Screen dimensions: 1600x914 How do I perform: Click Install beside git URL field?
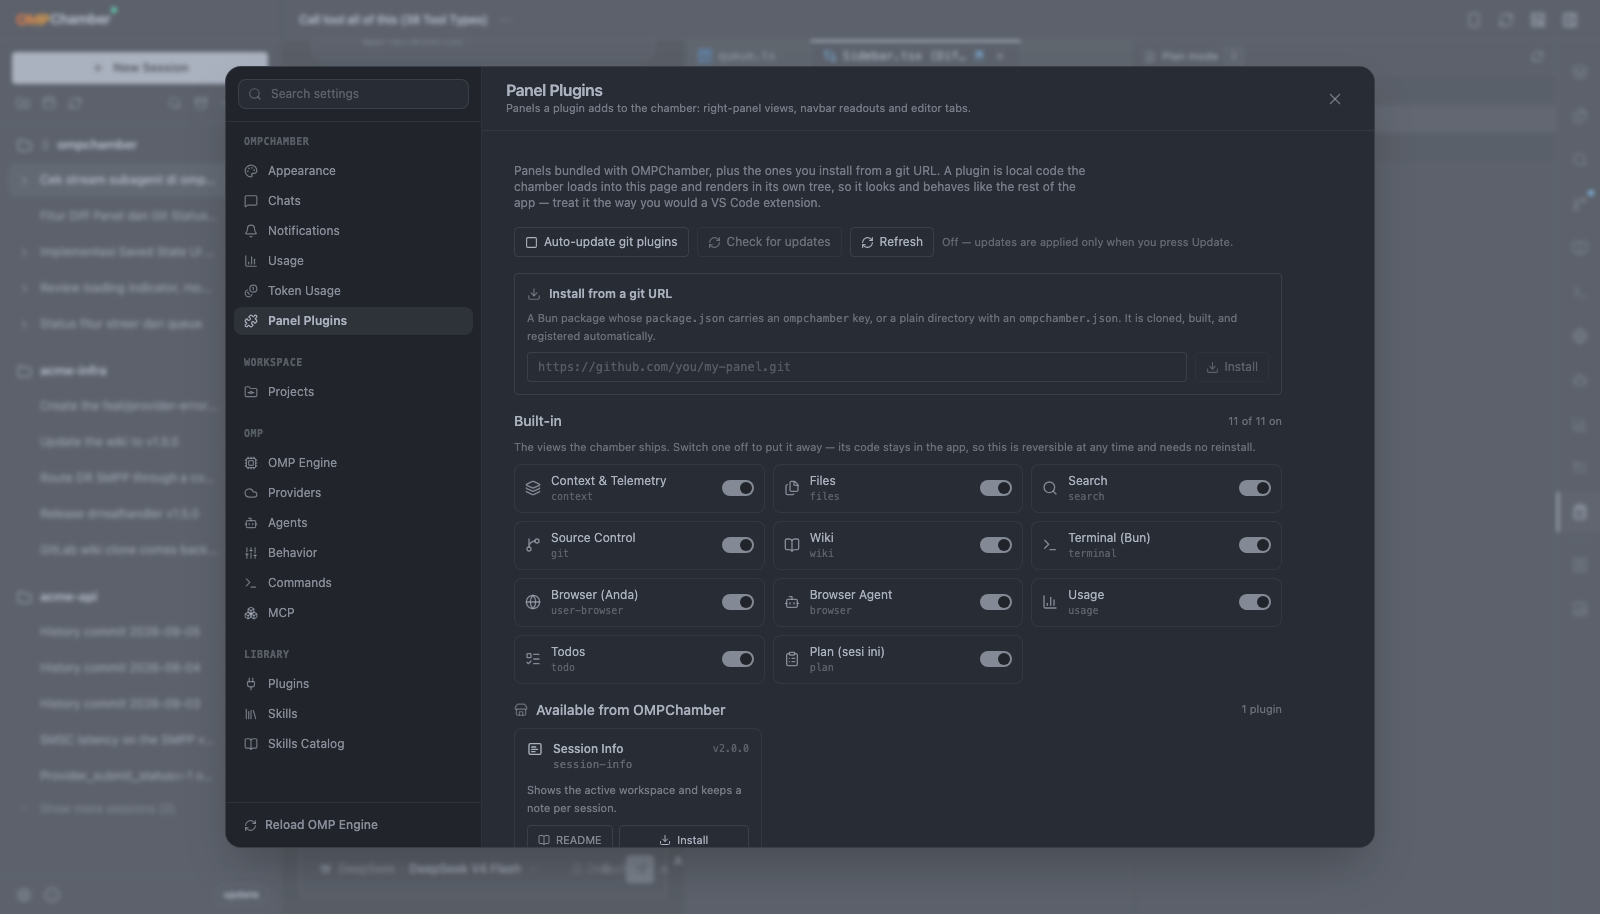point(1232,367)
